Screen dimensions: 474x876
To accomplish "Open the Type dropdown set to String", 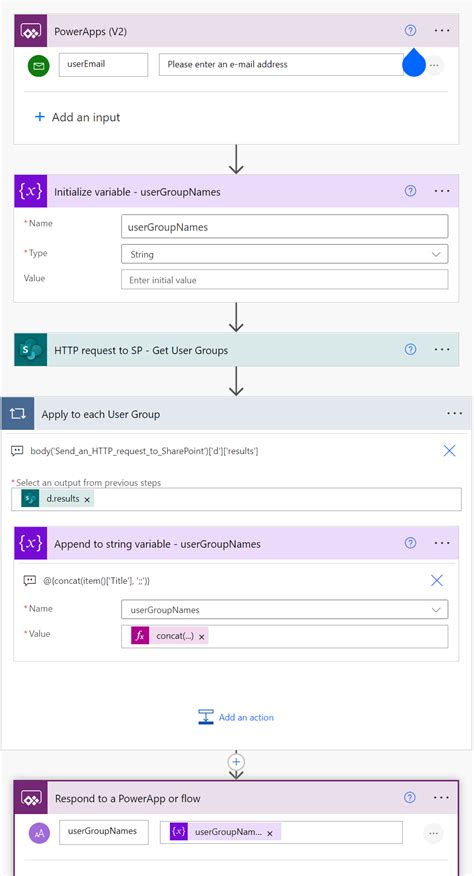I will (285, 254).
